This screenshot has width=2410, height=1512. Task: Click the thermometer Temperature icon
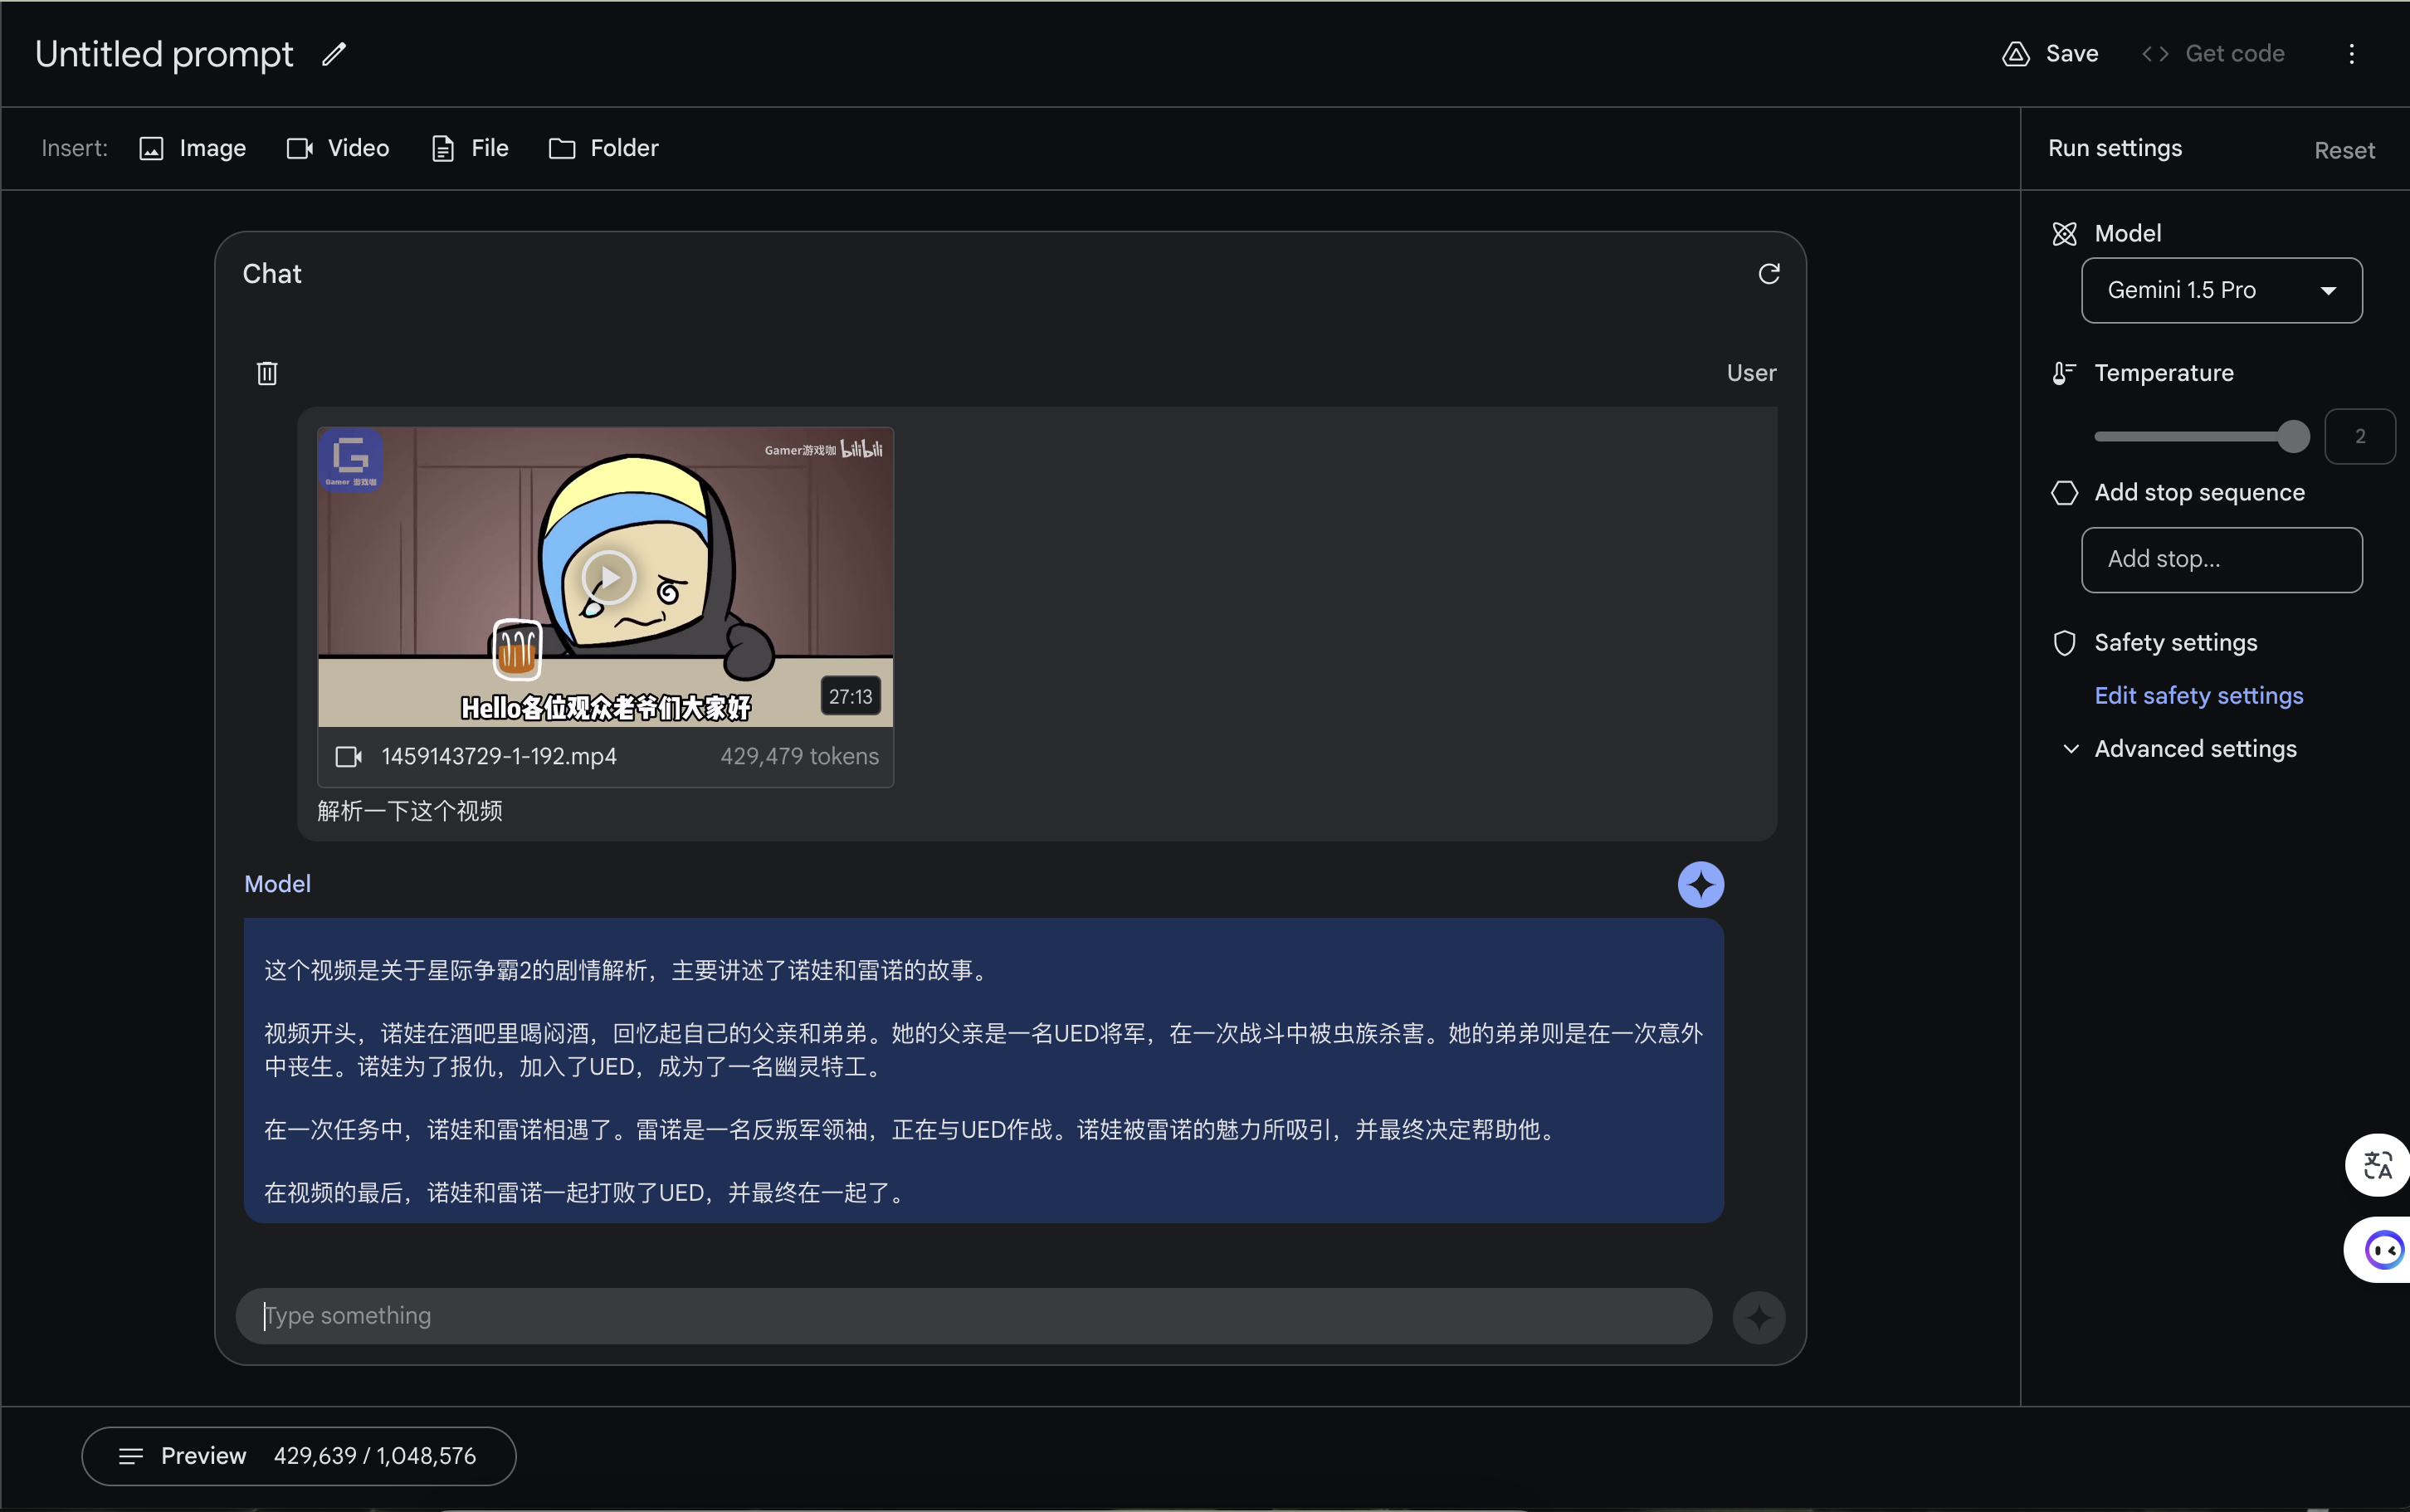tap(2064, 373)
